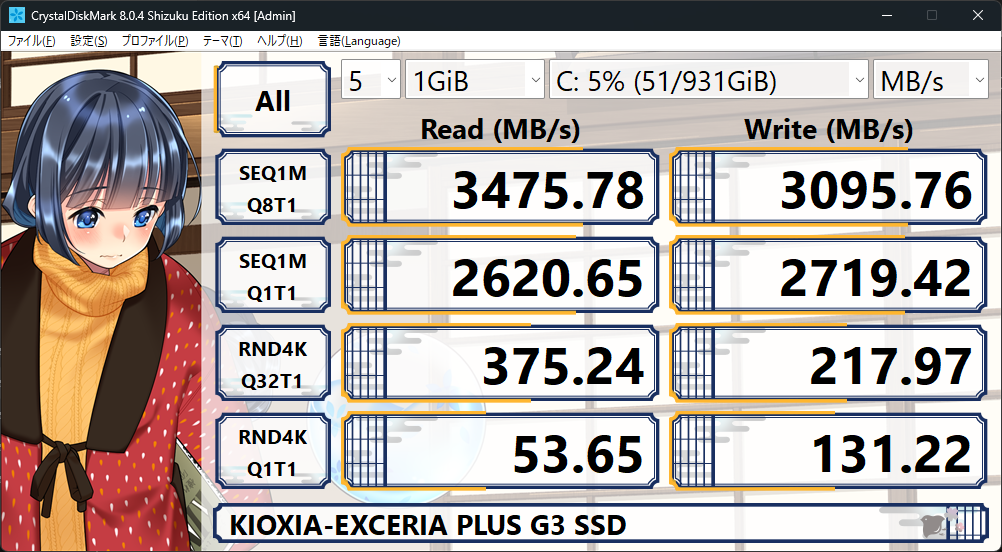Click the KIOXIA-EXCERIA PLUS G3 SSD comment field

coord(601,524)
